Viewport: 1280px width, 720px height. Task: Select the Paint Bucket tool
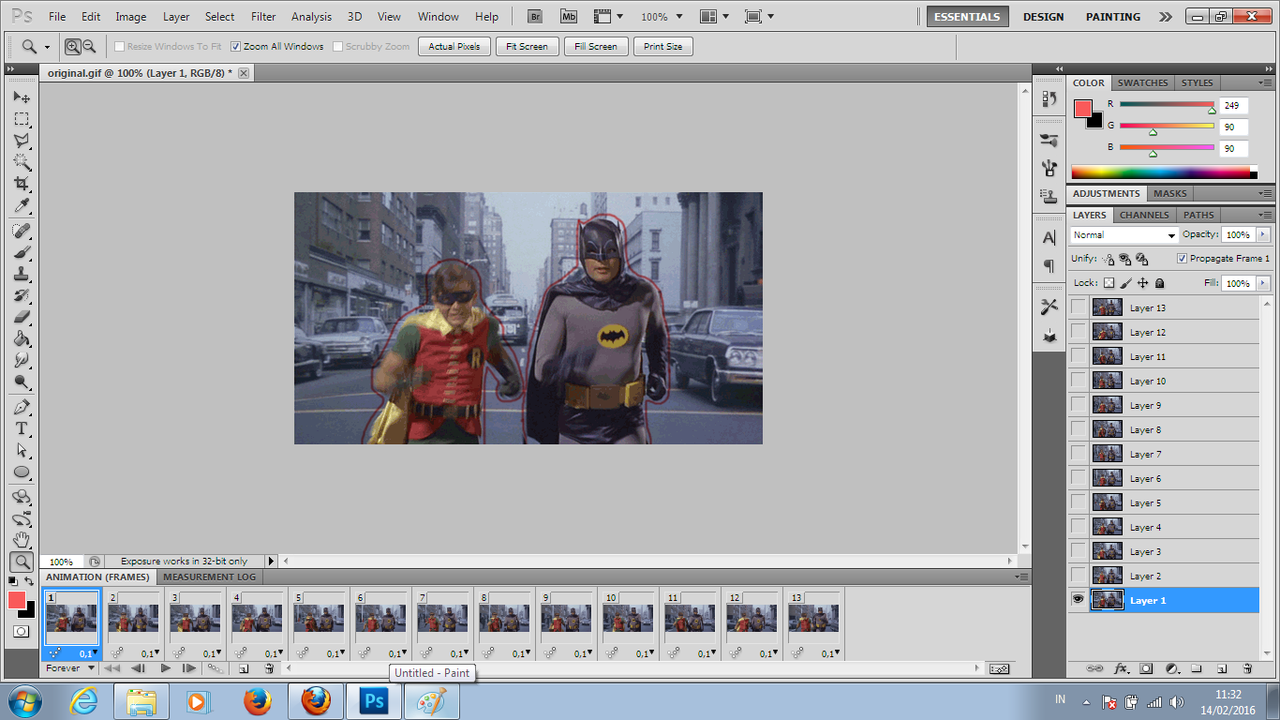pyautogui.click(x=21, y=340)
